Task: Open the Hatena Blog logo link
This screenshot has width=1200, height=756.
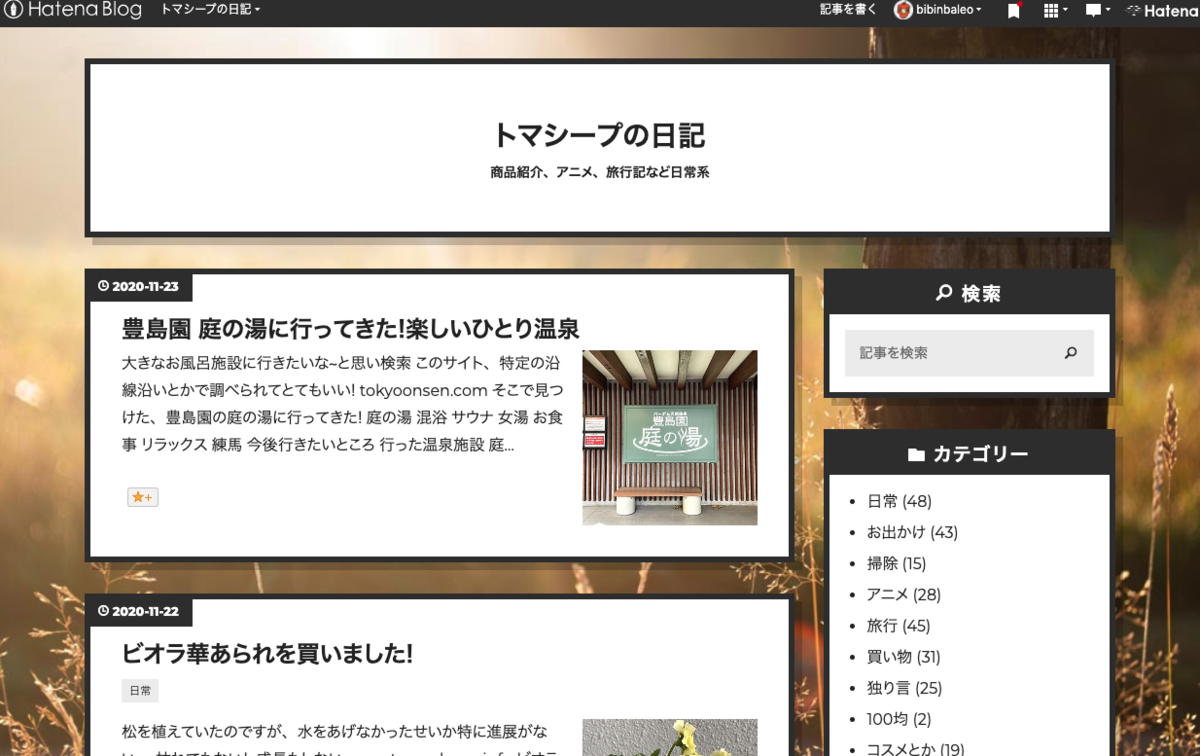Action: (73, 10)
